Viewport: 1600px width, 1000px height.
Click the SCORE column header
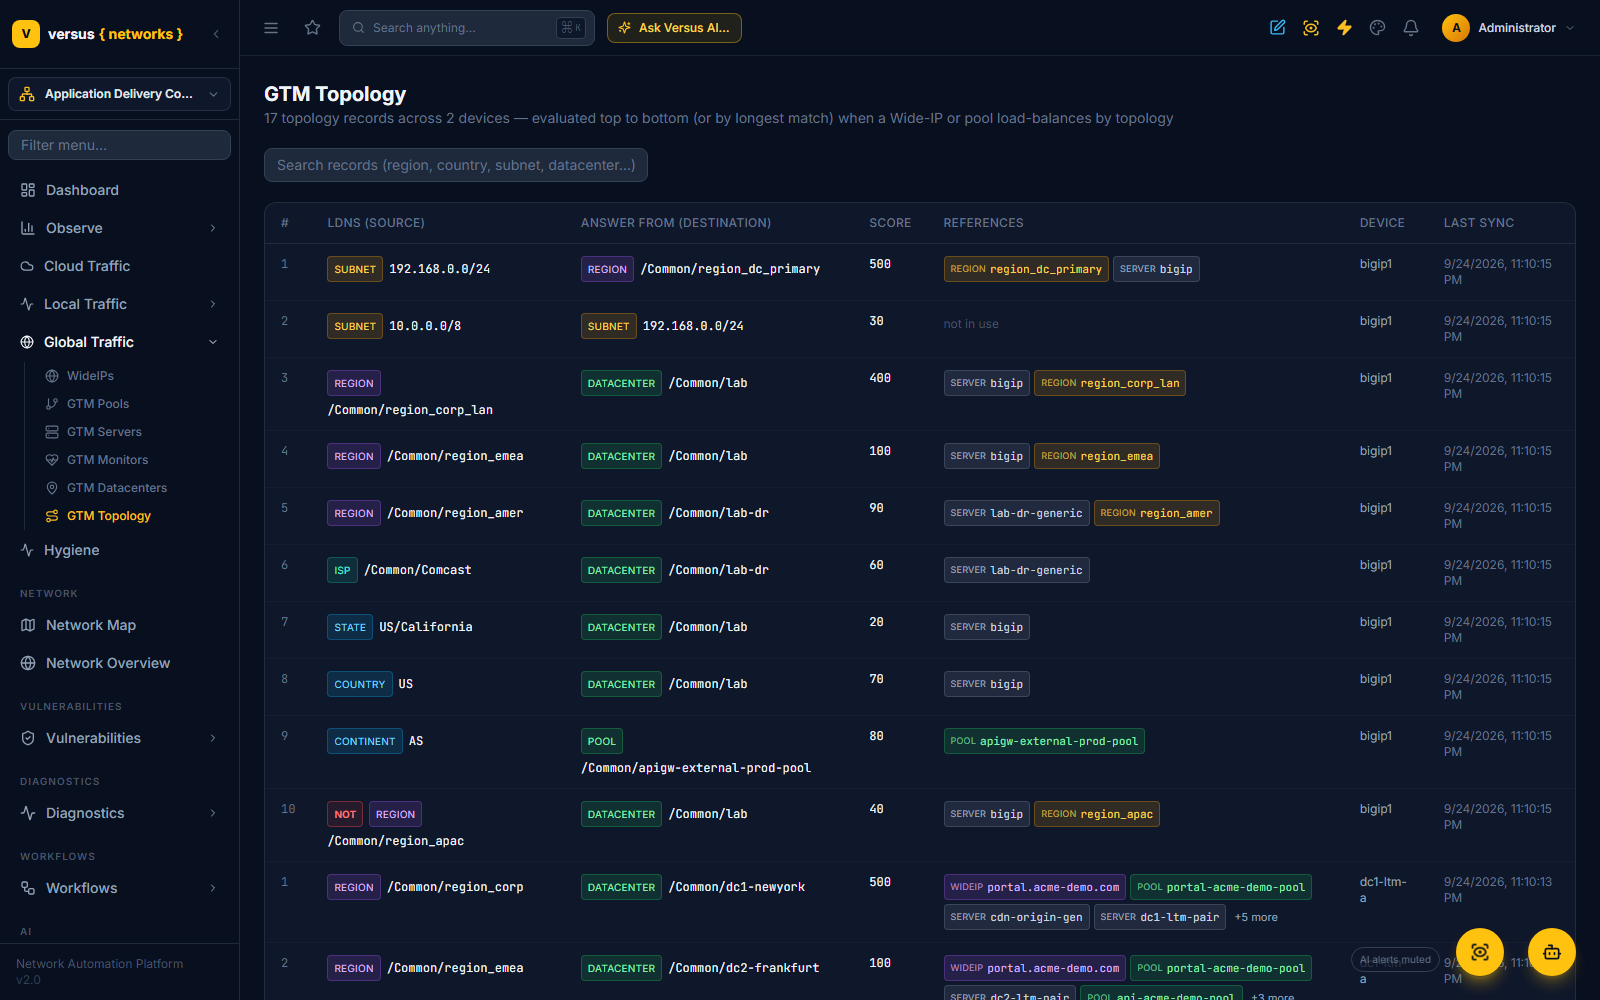890,223
